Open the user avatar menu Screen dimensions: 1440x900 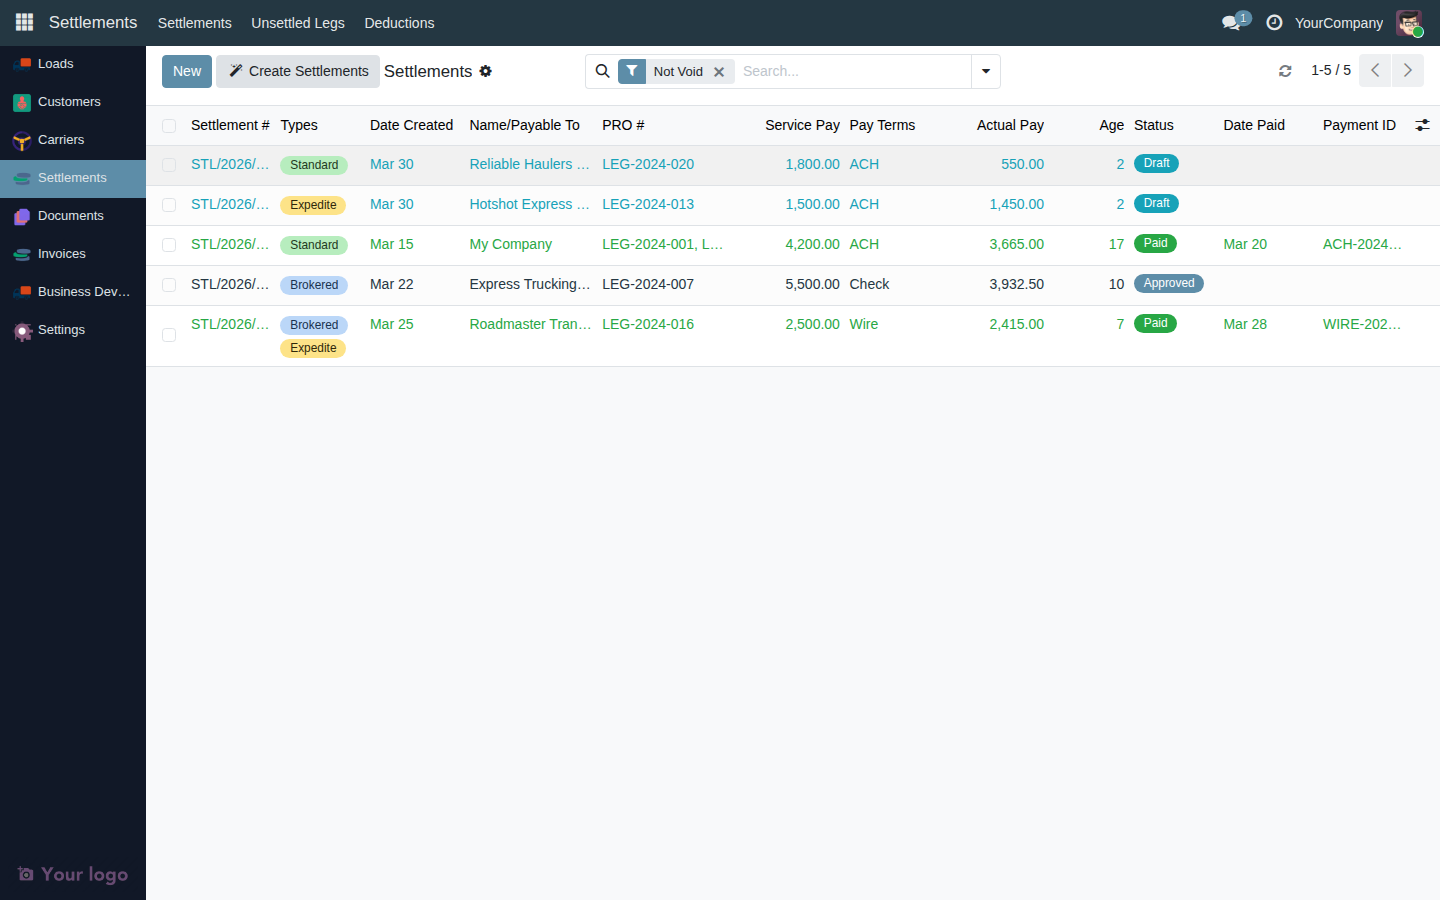point(1409,23)
